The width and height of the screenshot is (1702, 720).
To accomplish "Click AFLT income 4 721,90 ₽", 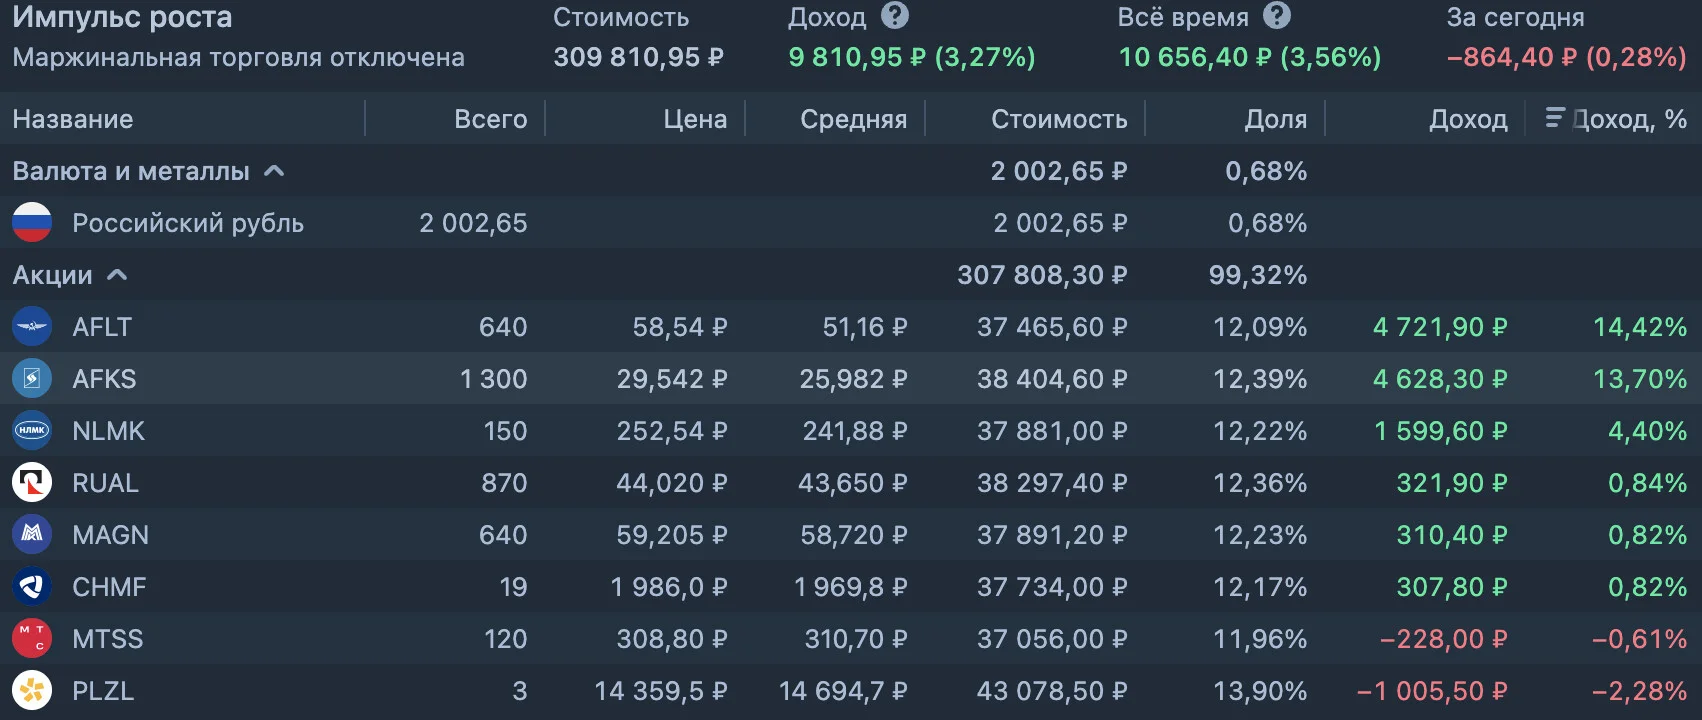I will point(1440,327).
